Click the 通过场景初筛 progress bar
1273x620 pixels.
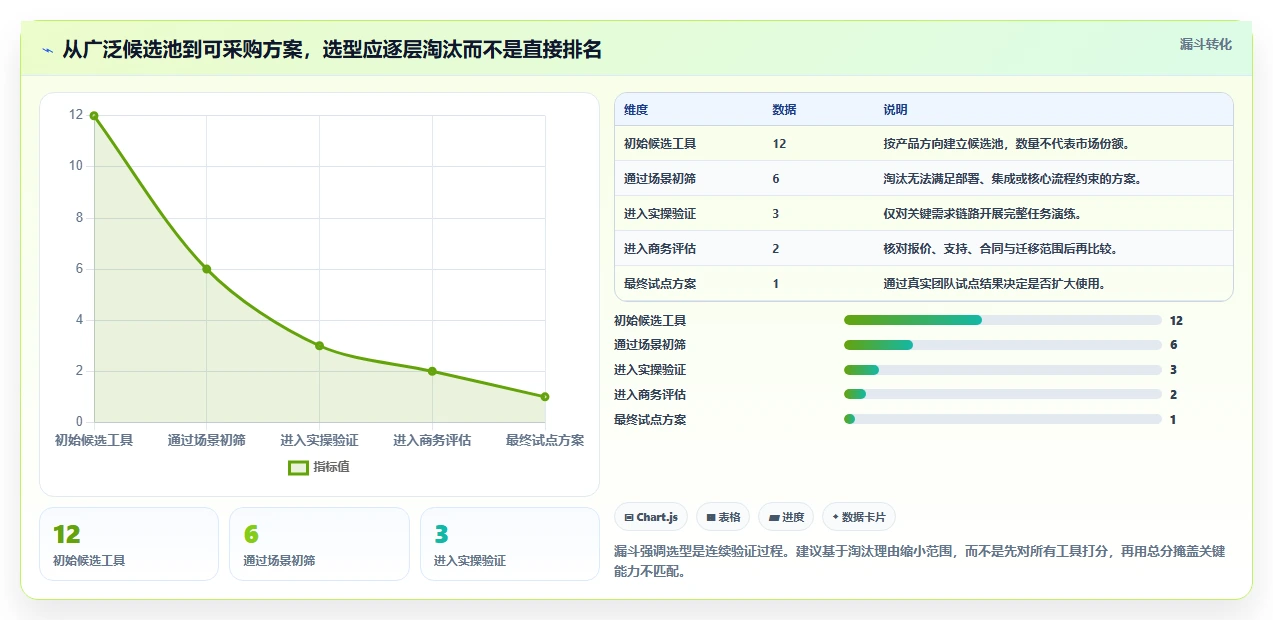tap(1003, 345)
